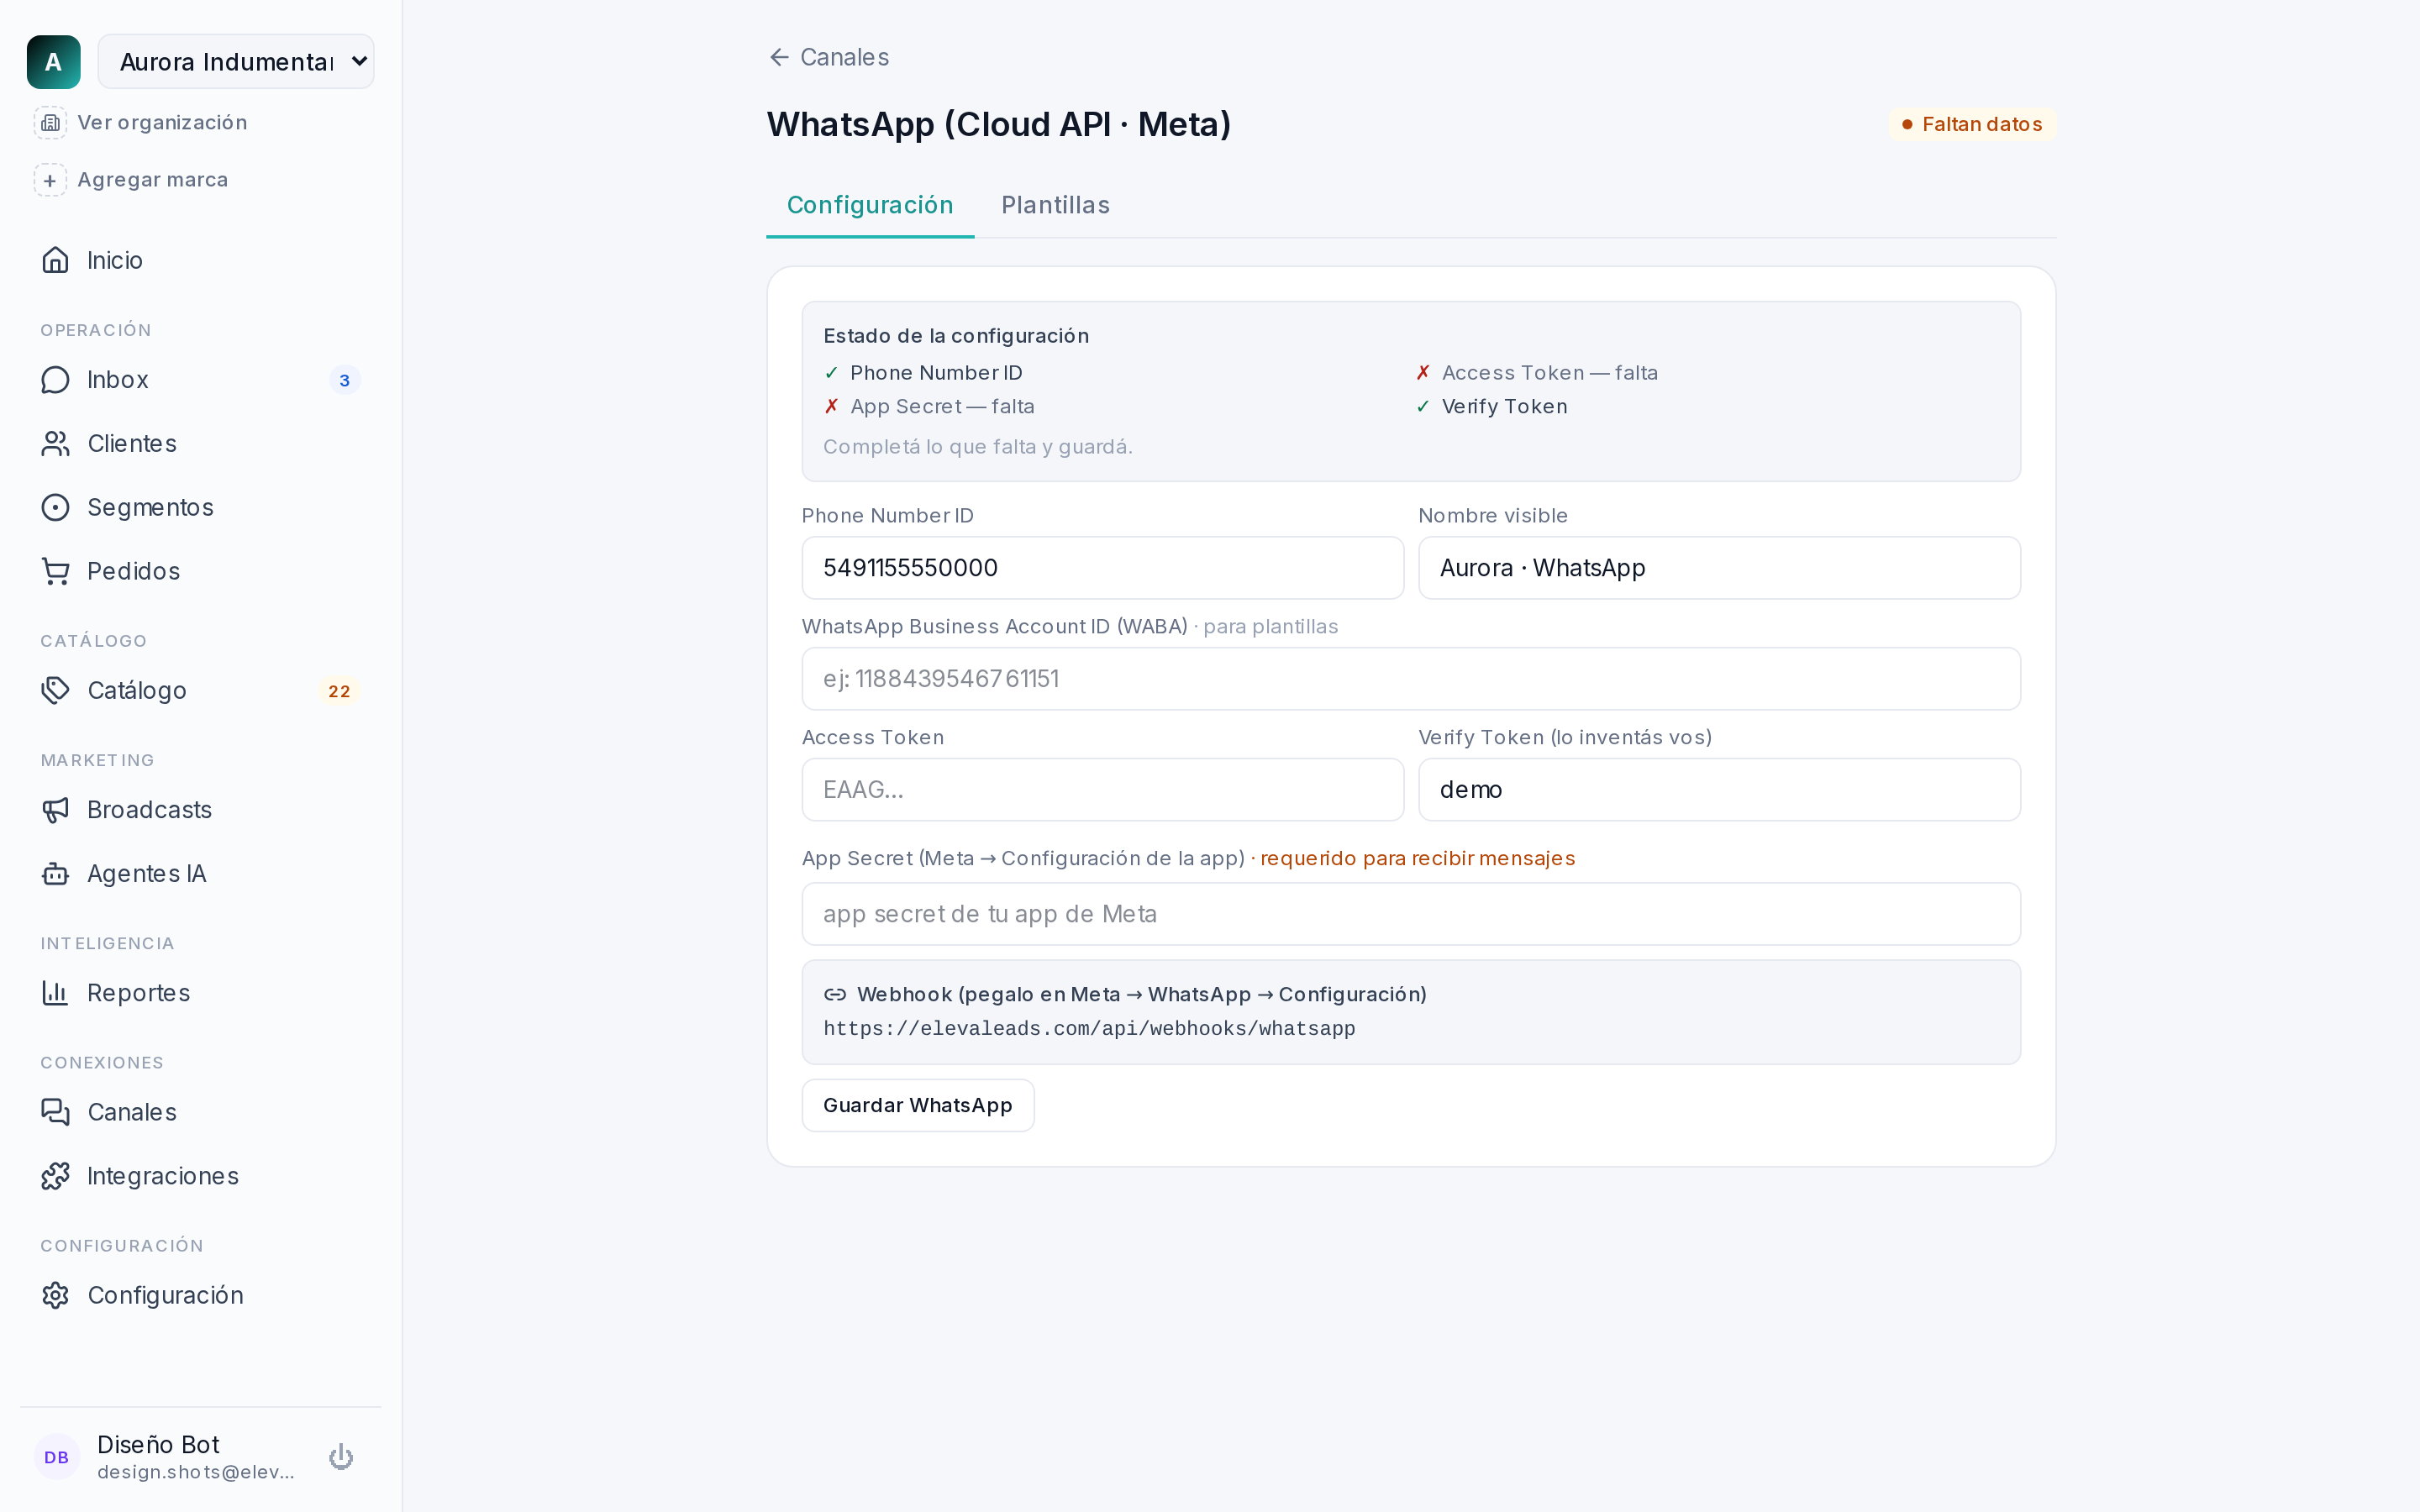This screenshot has width=2420, height=1512.
Task: Open Pedidos section
Action: click(x=200, y=571)
